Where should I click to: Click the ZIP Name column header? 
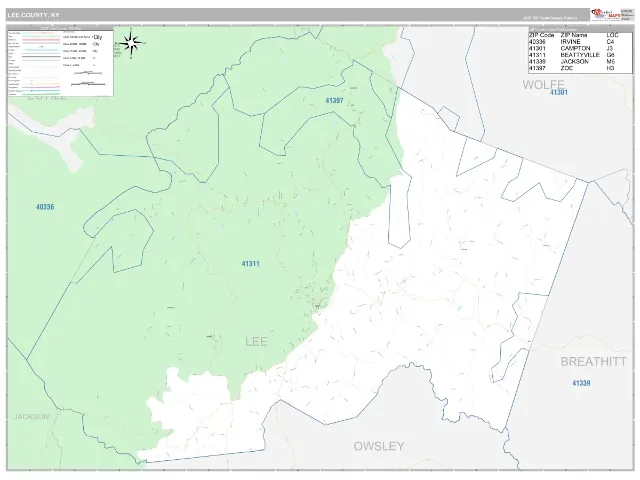point(573,36)
